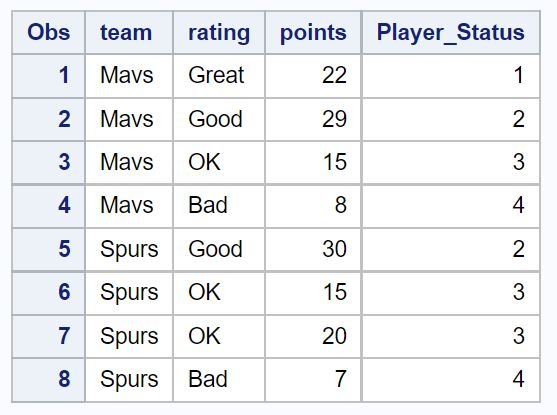Click the rating column header
This screenshot has height=415, width=557.
coord(219,33)
